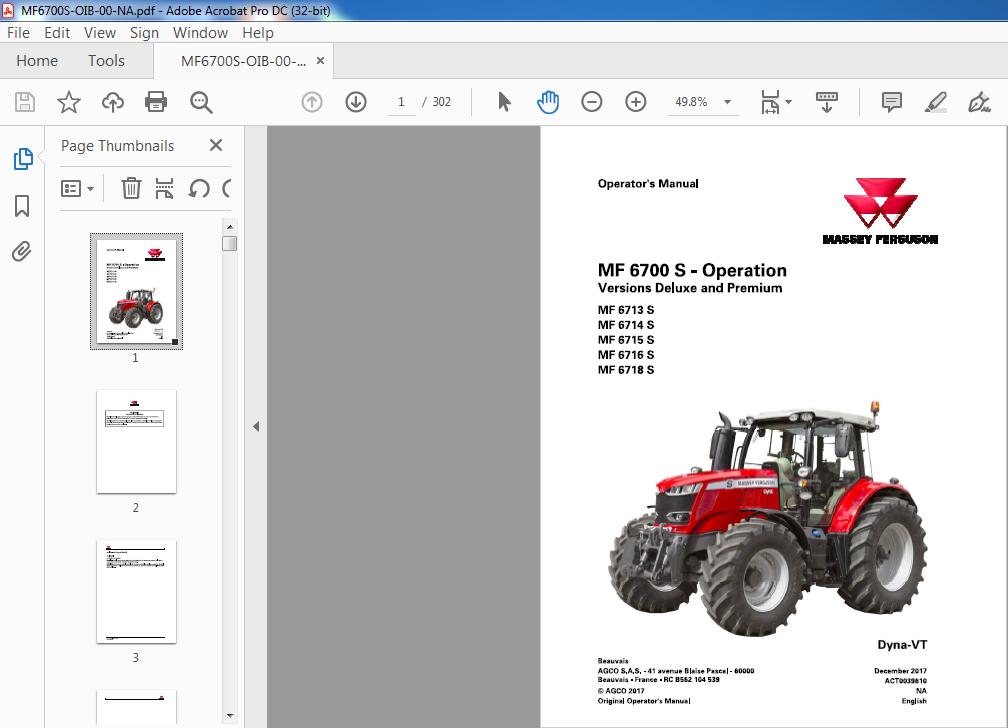
Task: Choose the Selection arrow tool
Action: (x=504, y=102)
